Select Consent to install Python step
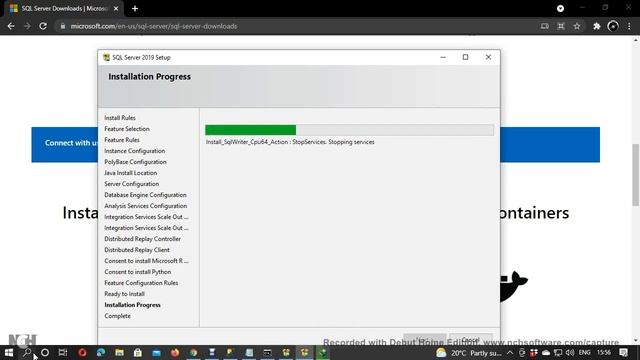This screenshot has height=360, width=640. 138,272
